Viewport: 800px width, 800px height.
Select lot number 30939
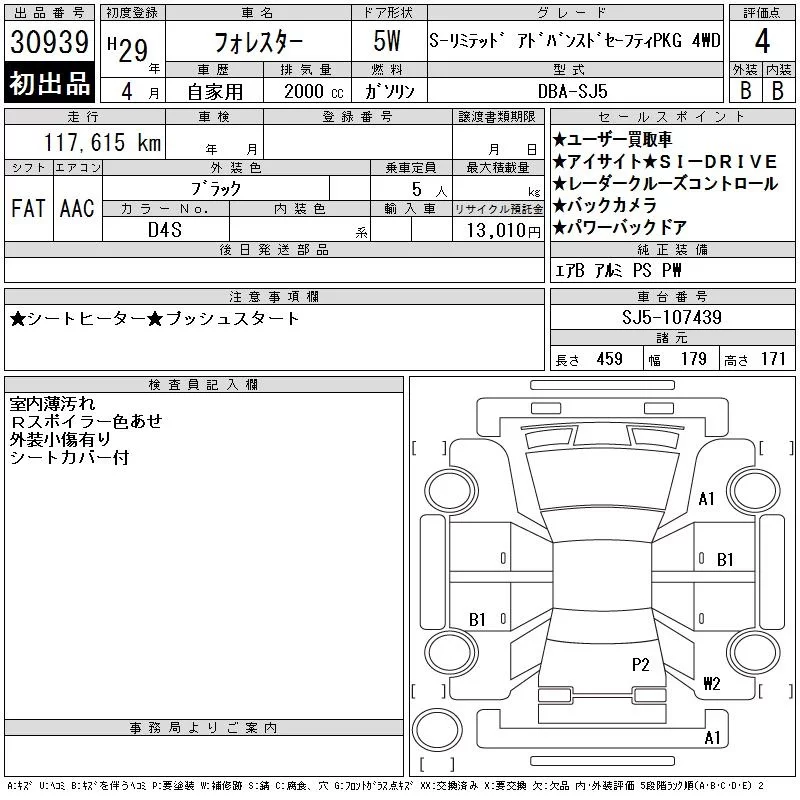[x=50, y=43]
